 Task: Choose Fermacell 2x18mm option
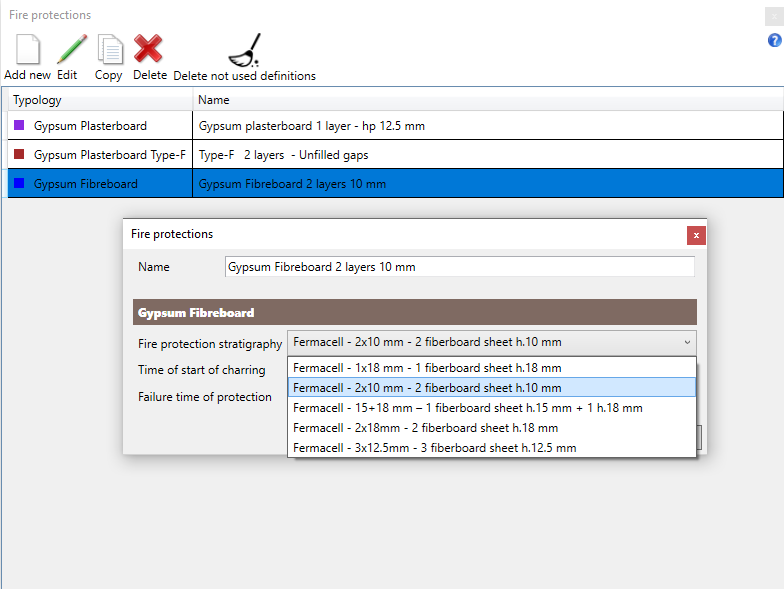tap(492, 428)
